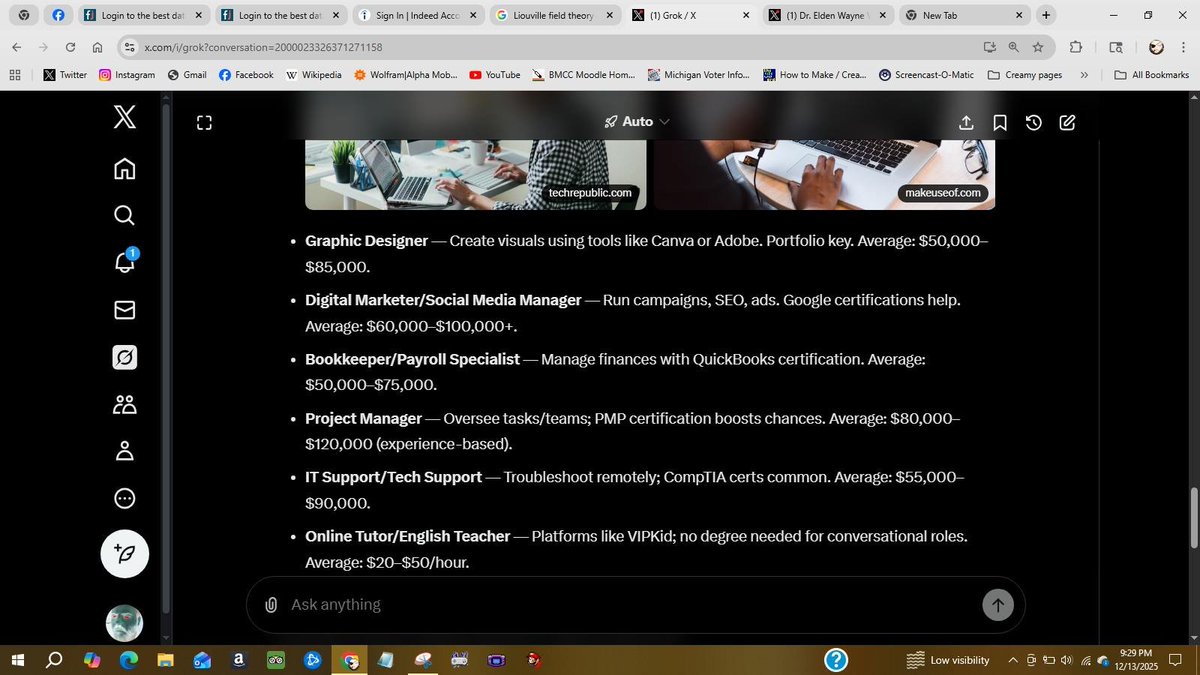Open the Wikipedia bookmark
This screenshot has width=1200, height=675.
pos(313,75)
